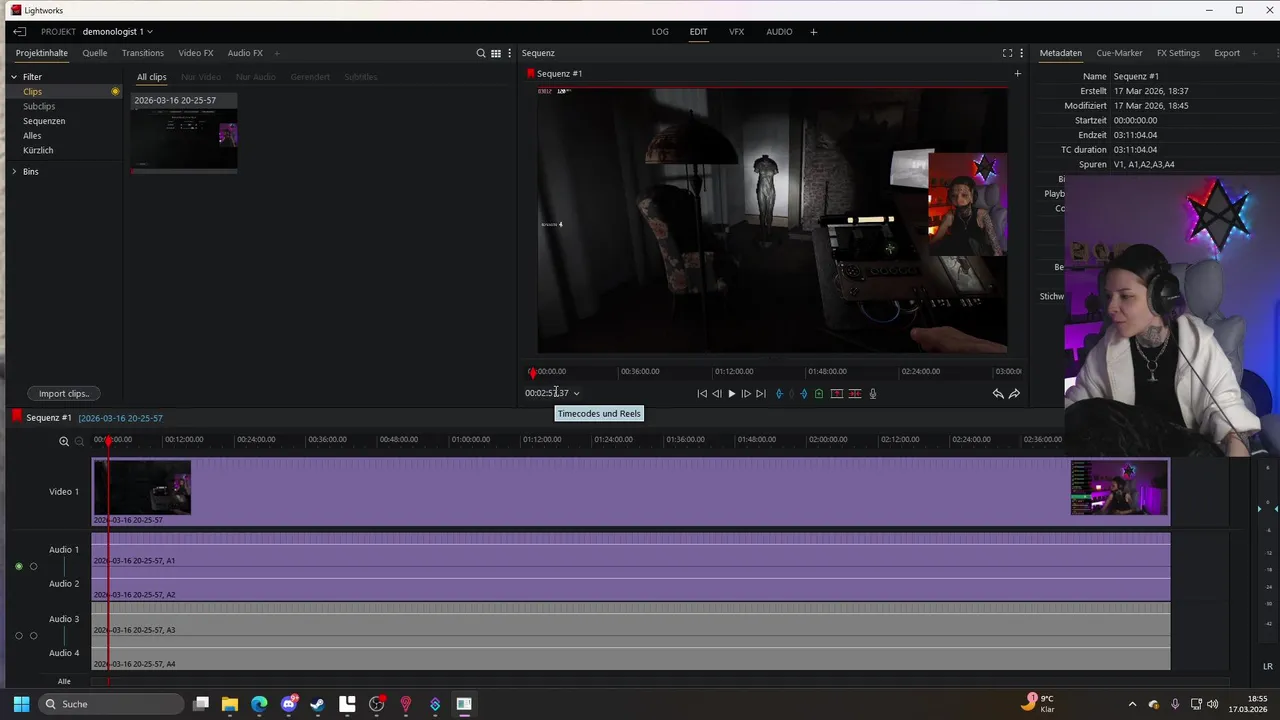This screenshot has height=720, width=1280.
Task: Play the sequence in the viewer
Action: point(731,394)
